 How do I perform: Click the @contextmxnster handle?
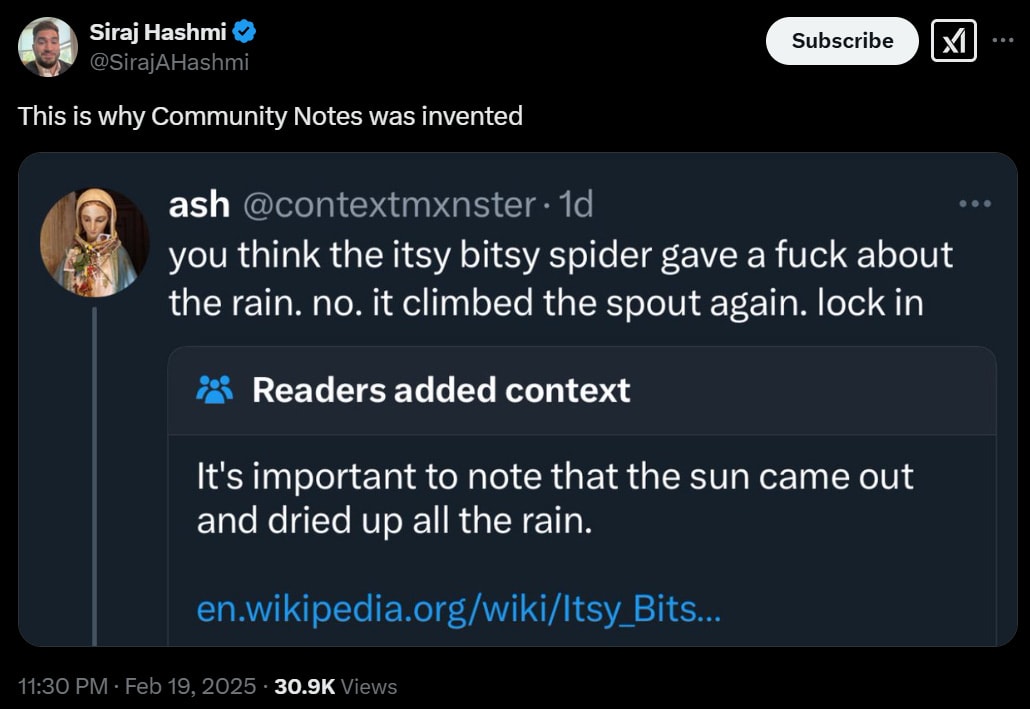pyautogui.click(x=390, y=204)
